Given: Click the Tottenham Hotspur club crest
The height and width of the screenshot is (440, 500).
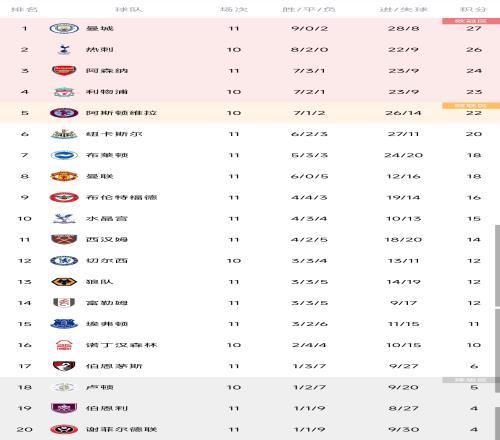Looking at the screenshot, I should pos(64,49).
